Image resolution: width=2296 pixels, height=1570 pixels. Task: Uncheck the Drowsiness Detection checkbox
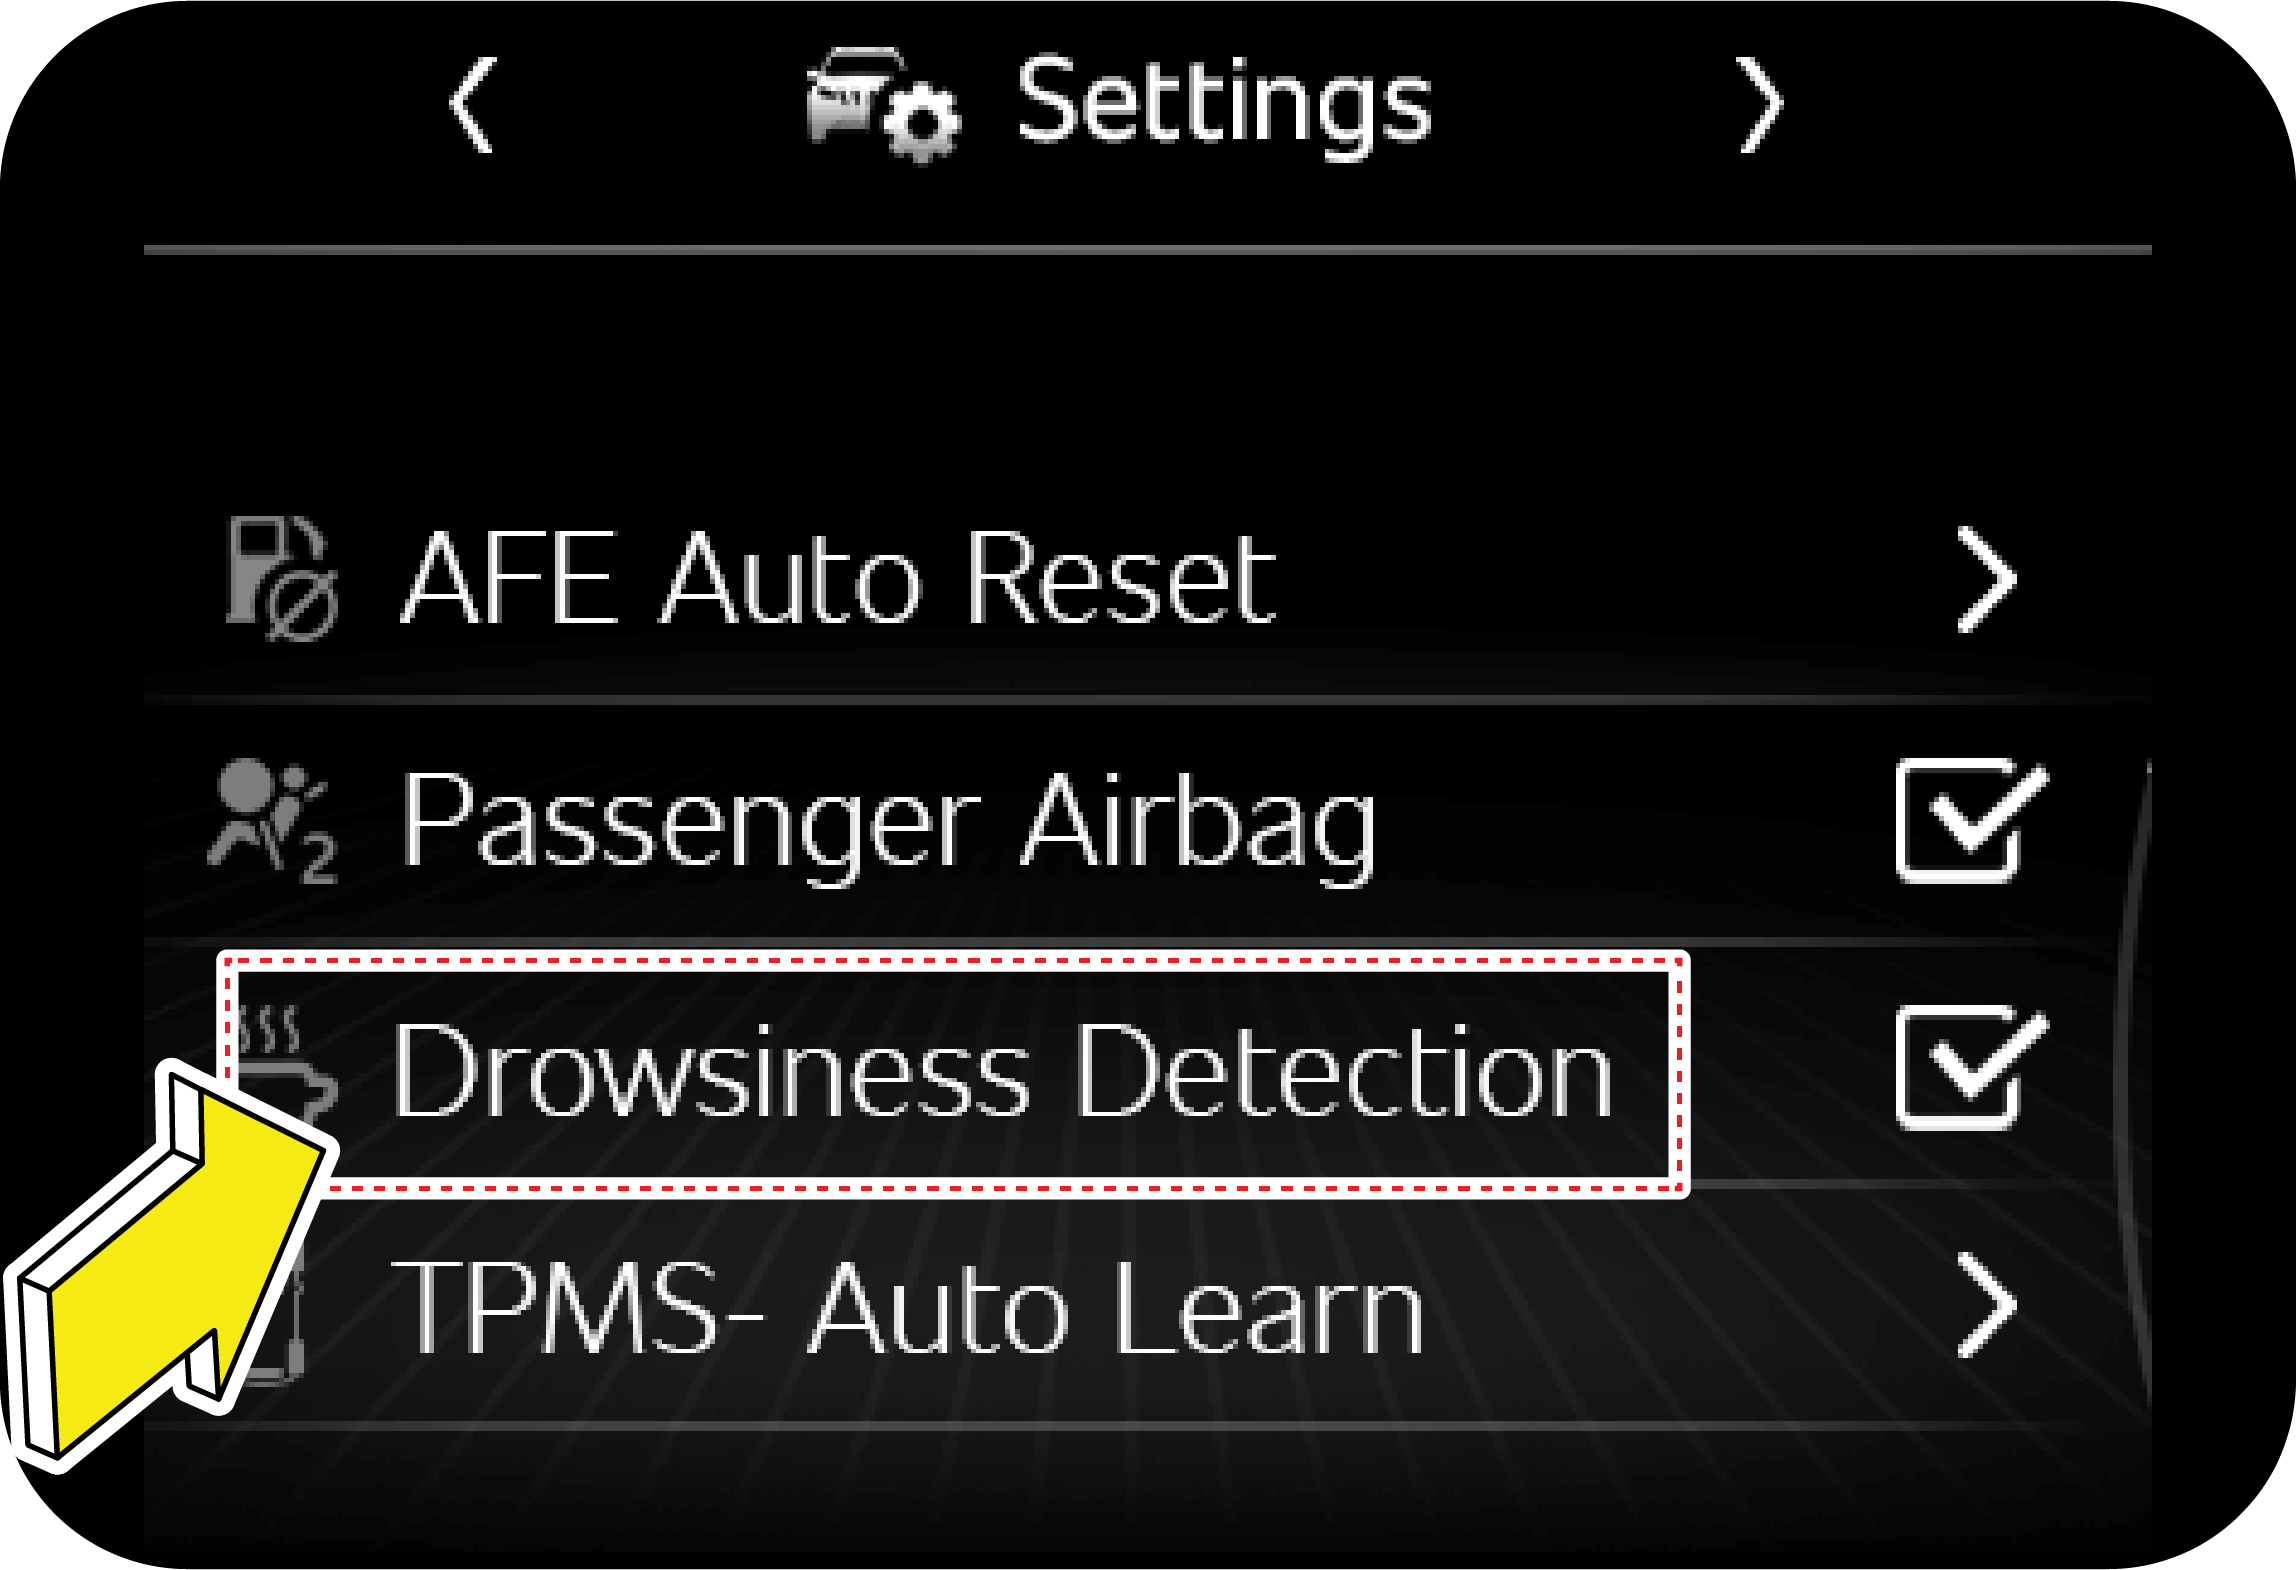coord(1966,1068)
